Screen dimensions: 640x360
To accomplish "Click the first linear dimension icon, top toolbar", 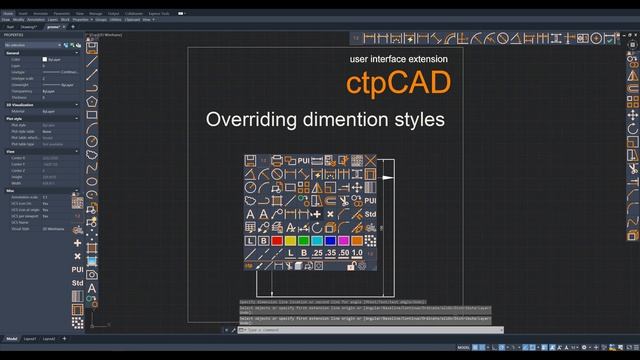I will tap(369, 39).
